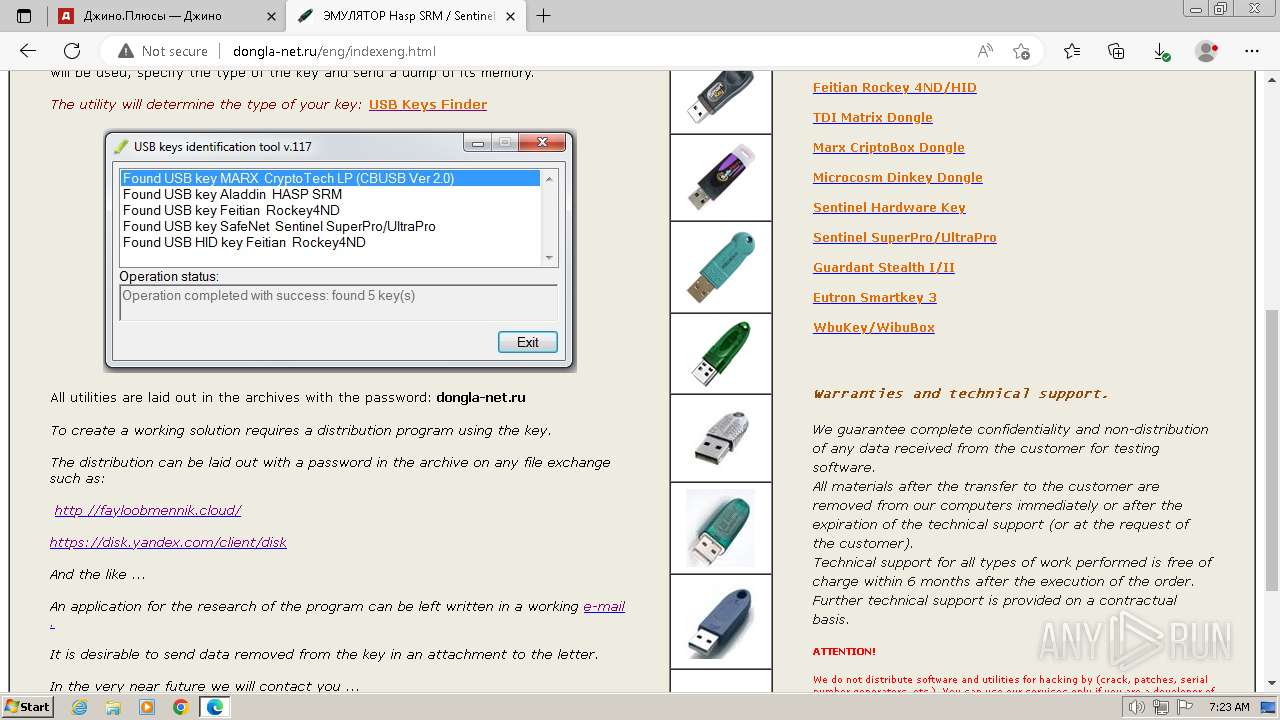Toggle Read aloud in the address bar

point(985,51)
